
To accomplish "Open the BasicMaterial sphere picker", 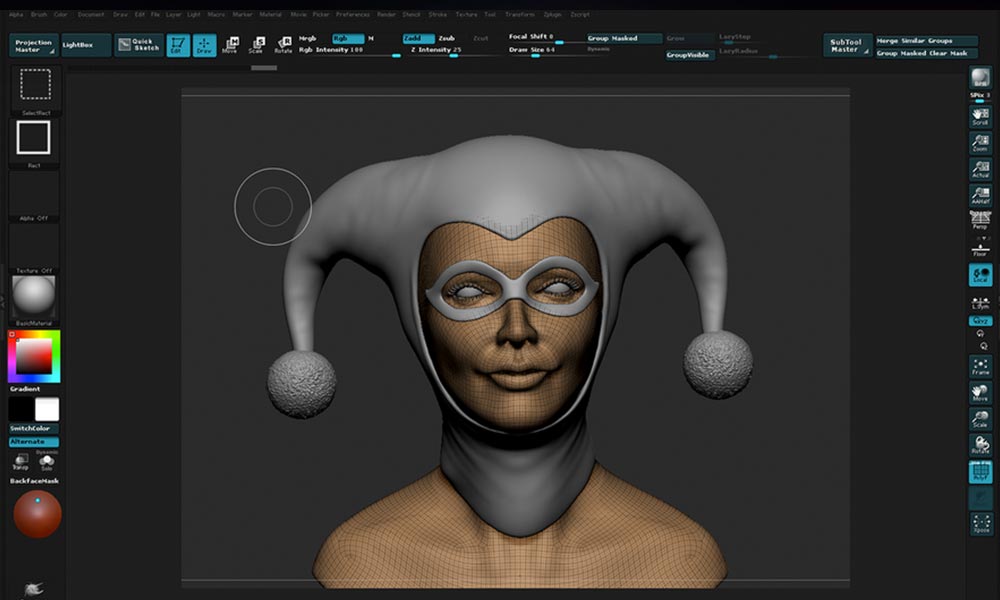I will (34, 300).
